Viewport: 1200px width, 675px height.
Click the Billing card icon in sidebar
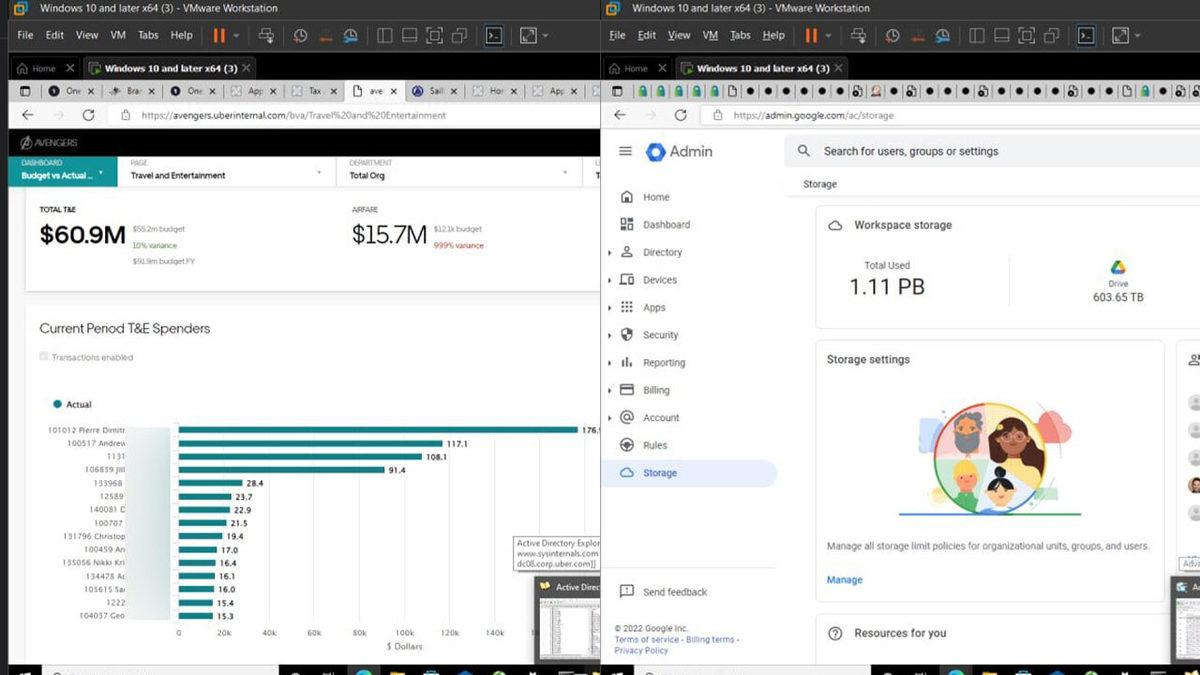[627, 390]
